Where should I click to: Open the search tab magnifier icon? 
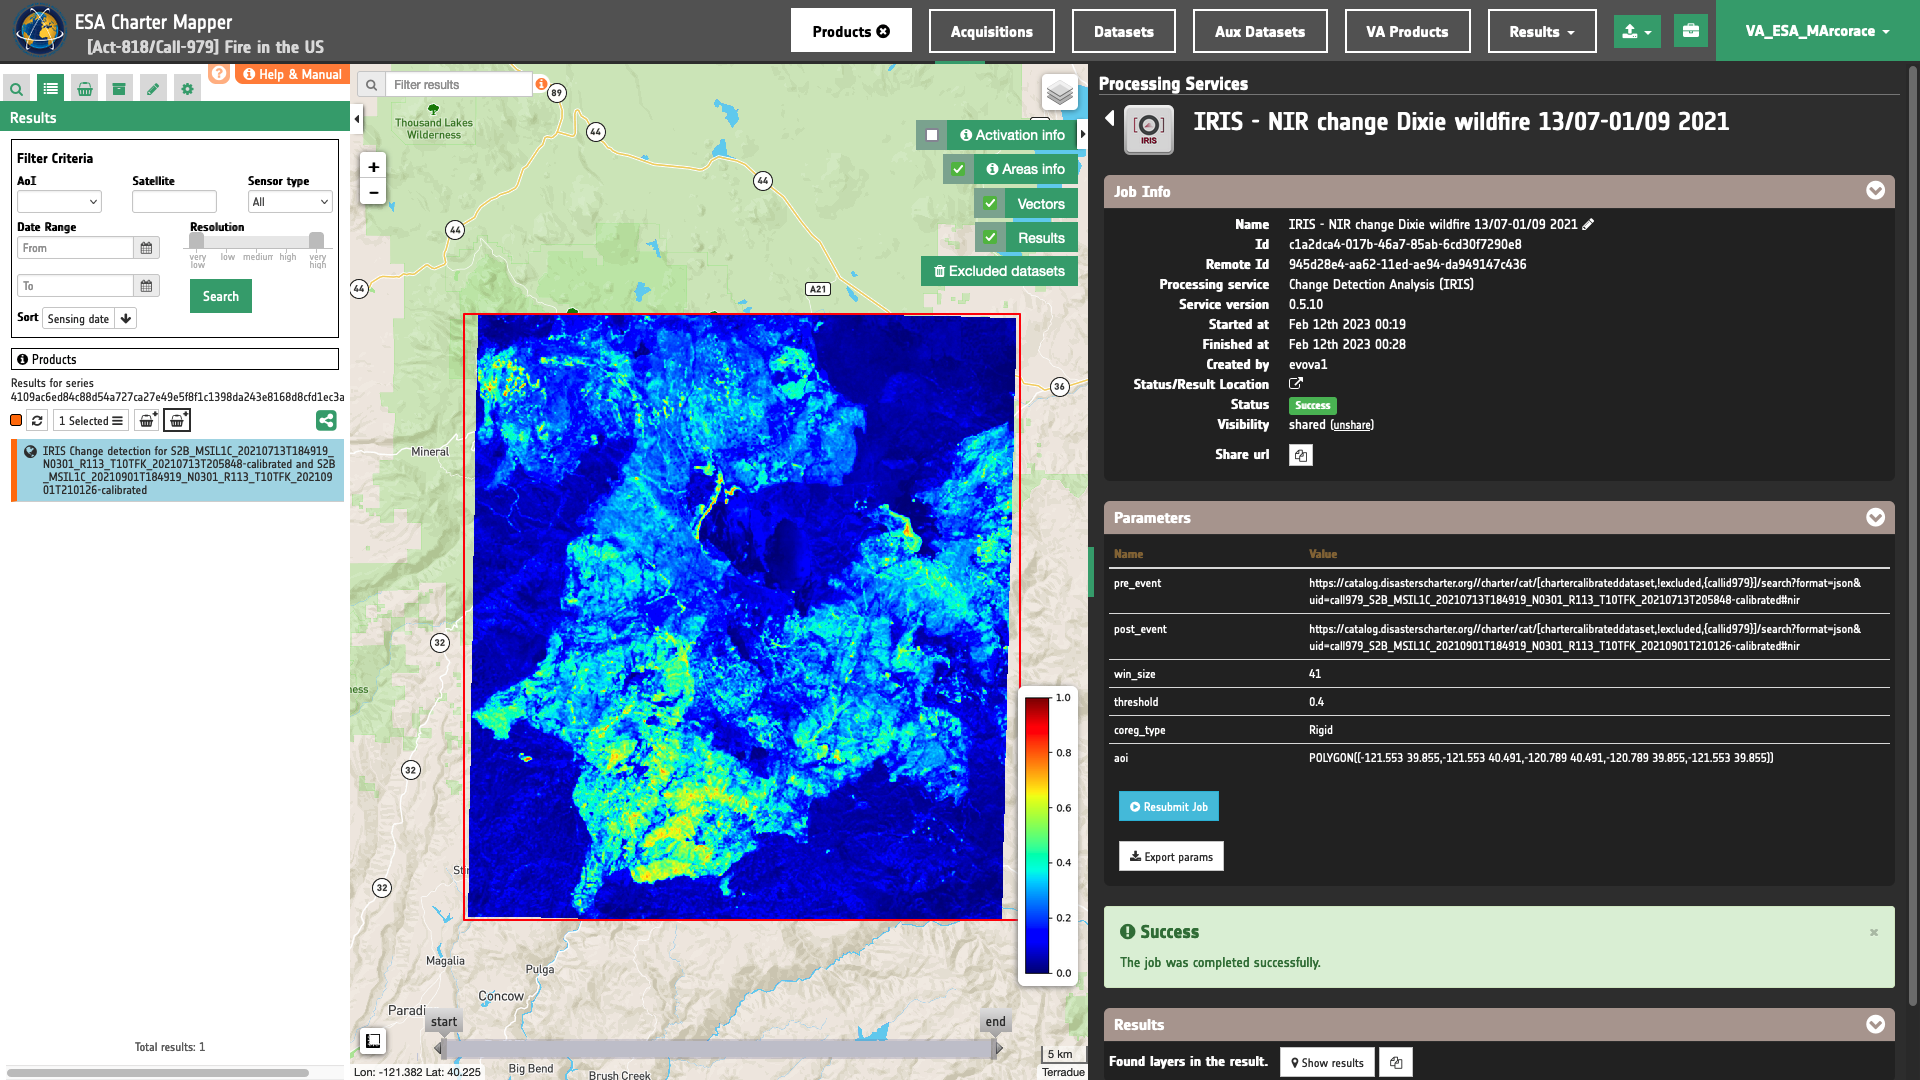coord(16,89)
